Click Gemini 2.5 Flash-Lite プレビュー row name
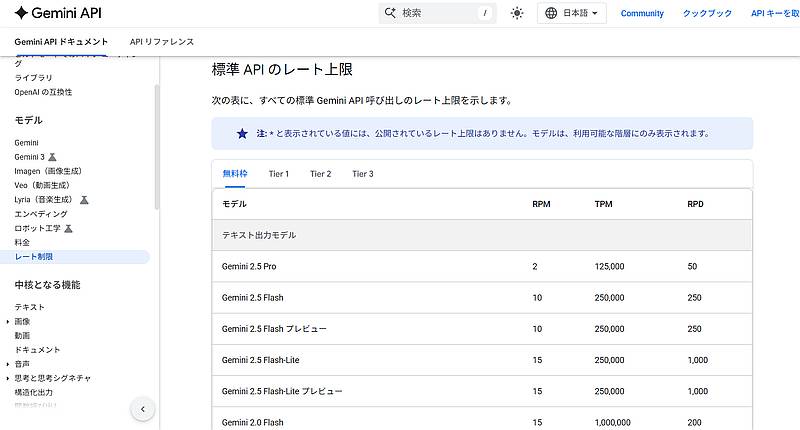Screen dimensions: 800x430 [x=282, y=391]
